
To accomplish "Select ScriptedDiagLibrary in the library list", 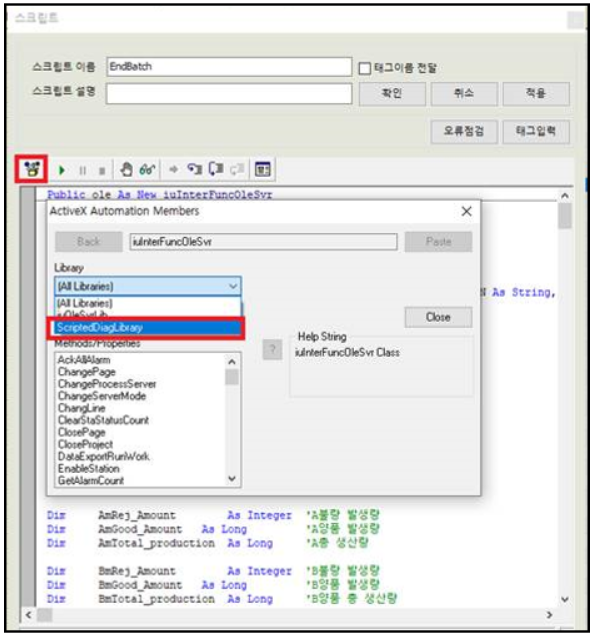I will [146, 328].
